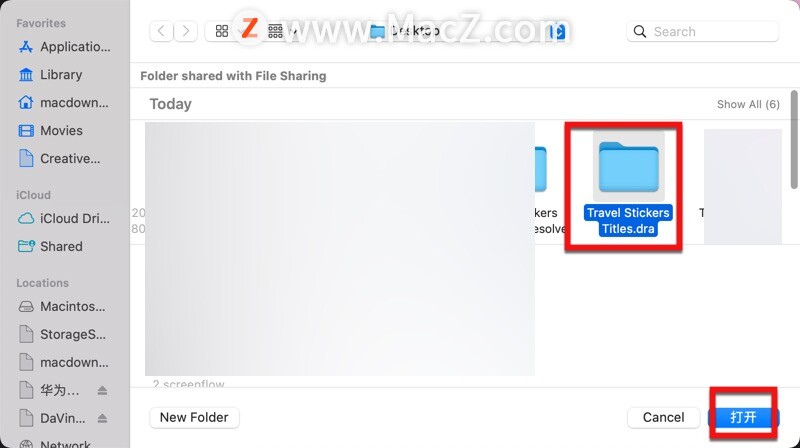Go back with the left chevron button
Viewport: 800px width, 448px height.
coord(161,31)
